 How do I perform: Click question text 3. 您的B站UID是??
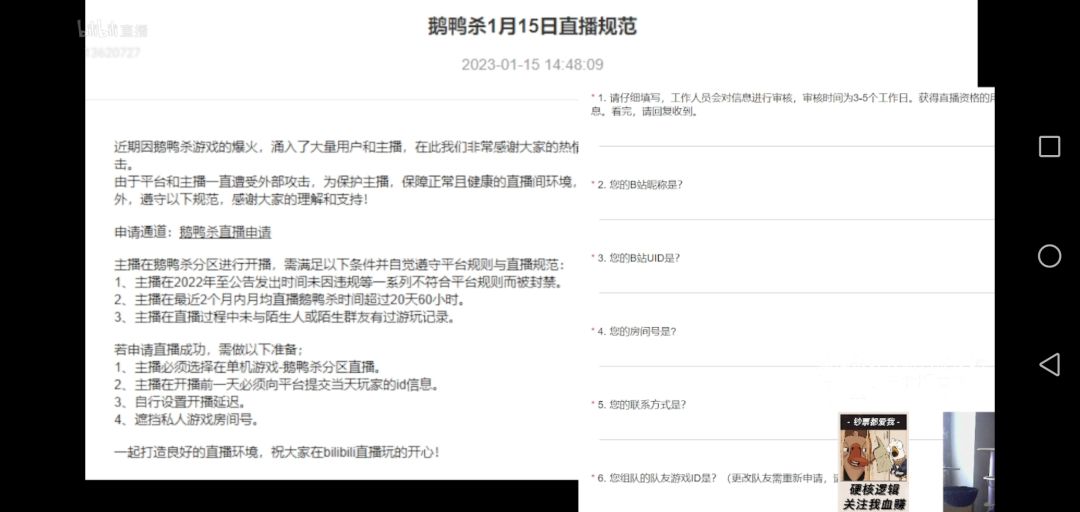[x=638, y=258]
